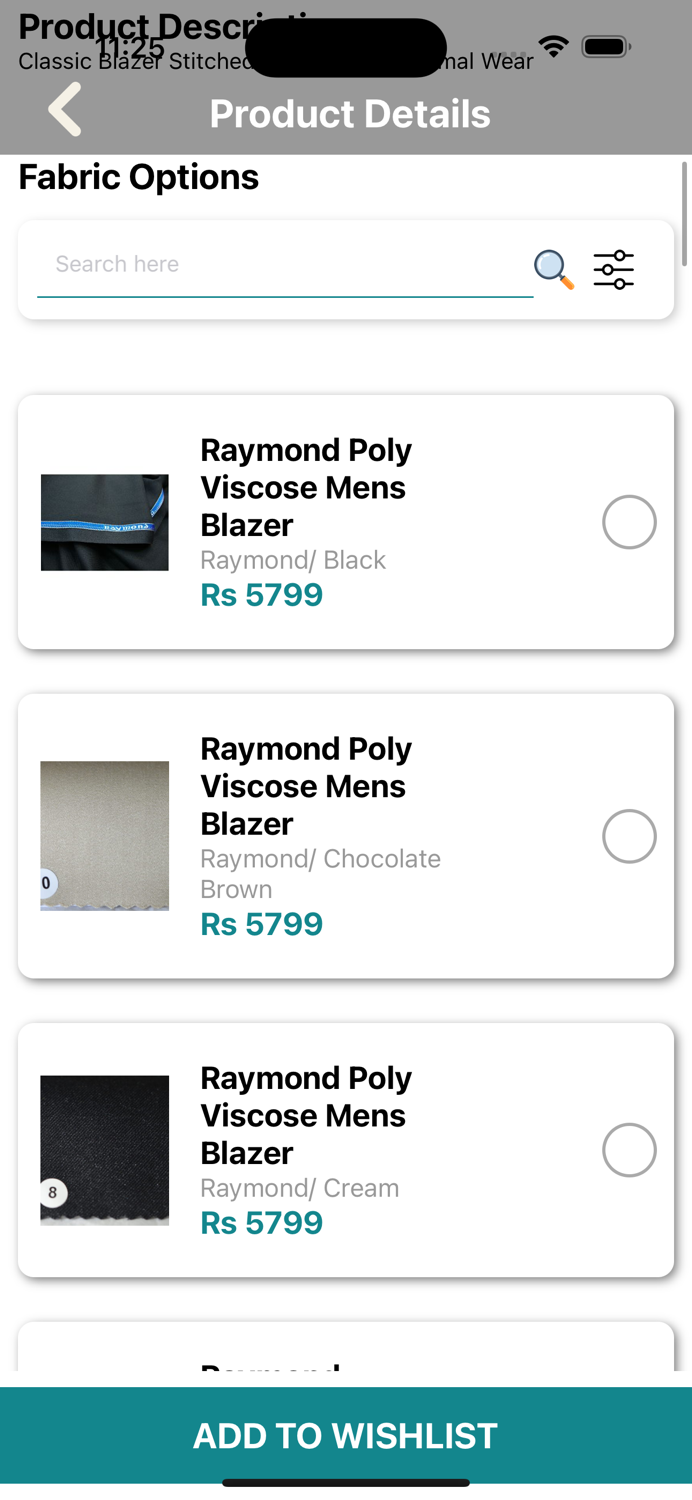
Task: Tap the home indicator bar at the bottom
Action: [x=346, y=1483]
